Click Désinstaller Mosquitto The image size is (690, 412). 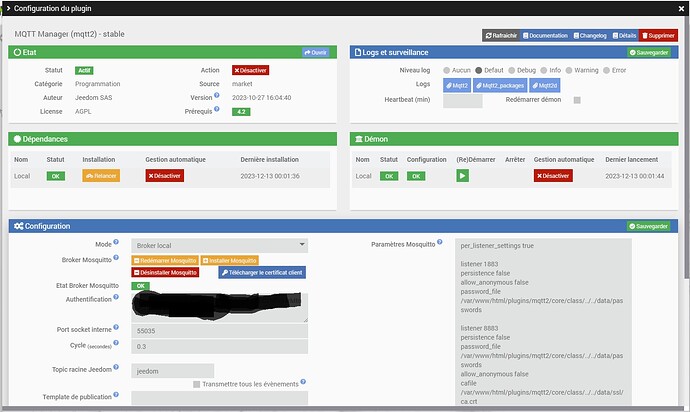pos(165,272)
